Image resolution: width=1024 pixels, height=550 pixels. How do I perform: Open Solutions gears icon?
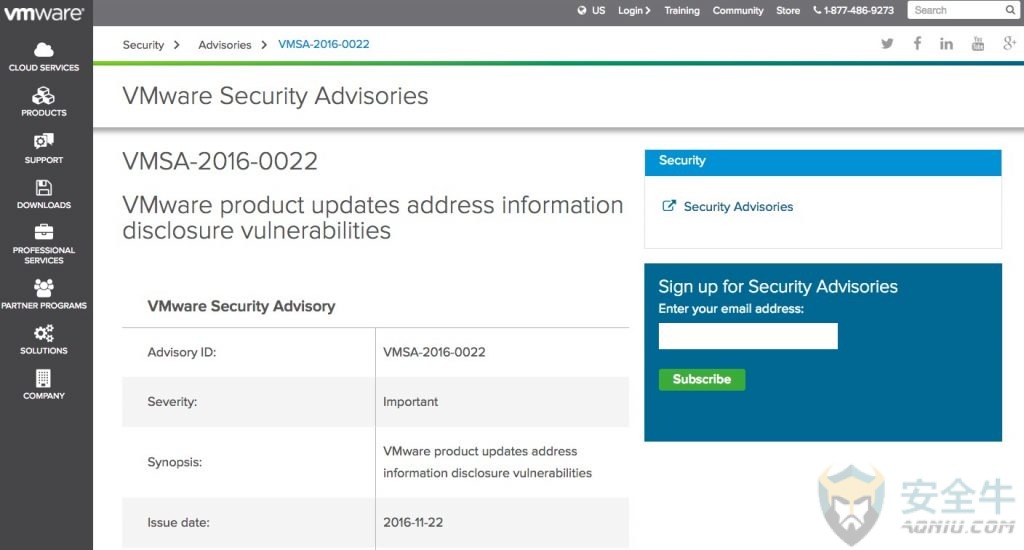coord(44,333)
